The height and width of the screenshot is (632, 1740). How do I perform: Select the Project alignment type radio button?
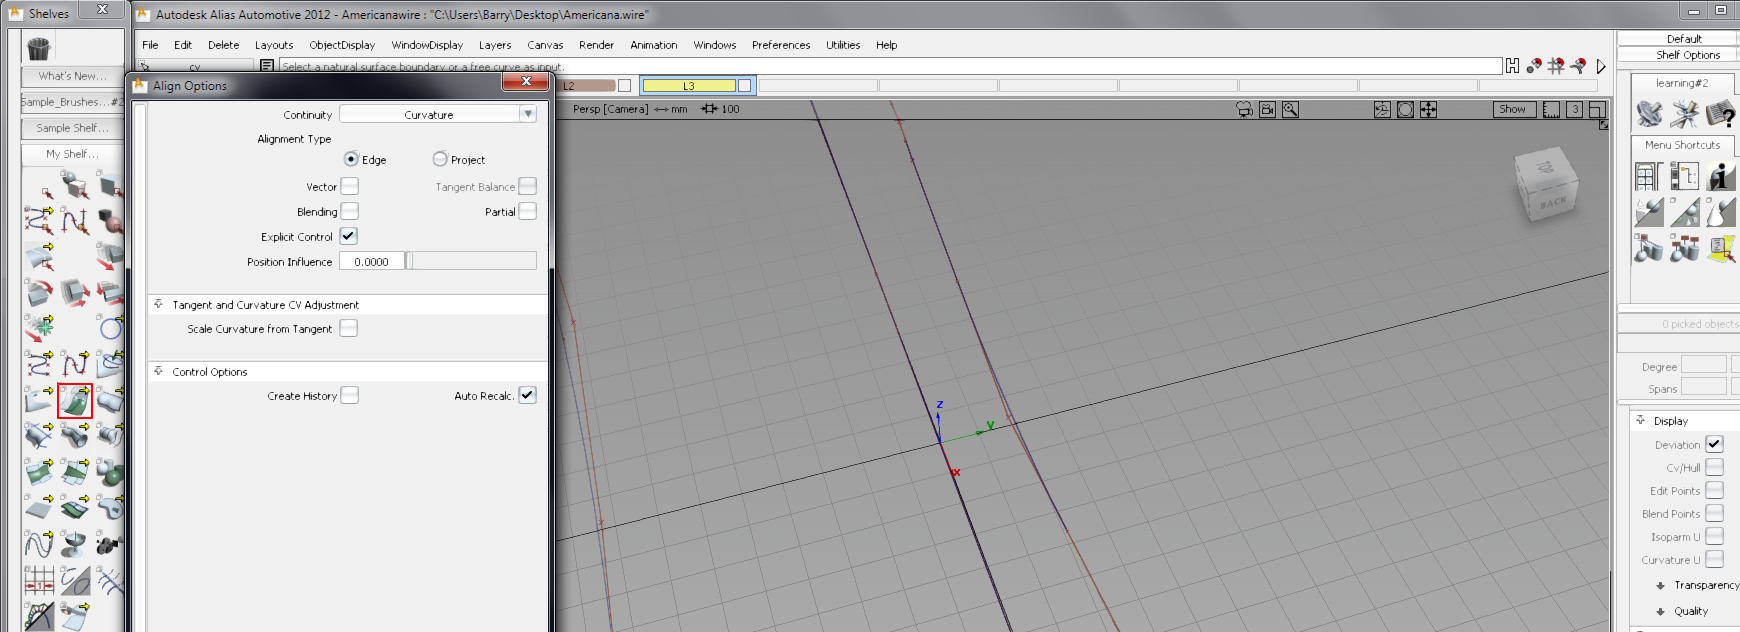(x=440, y=159)
